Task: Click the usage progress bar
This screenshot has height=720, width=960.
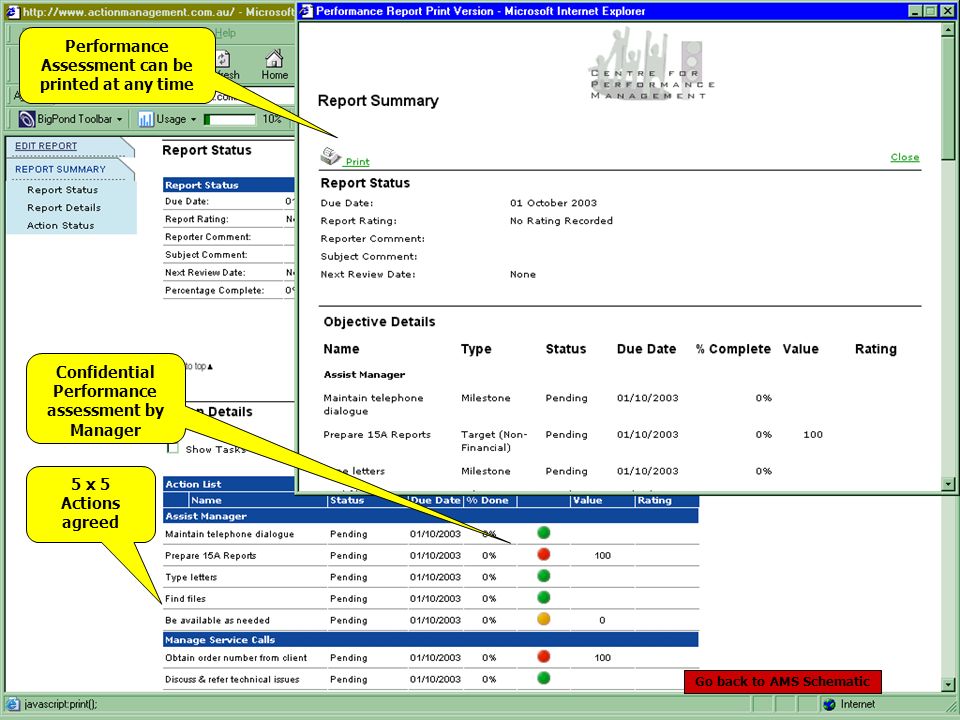Action: coord(230,119)
